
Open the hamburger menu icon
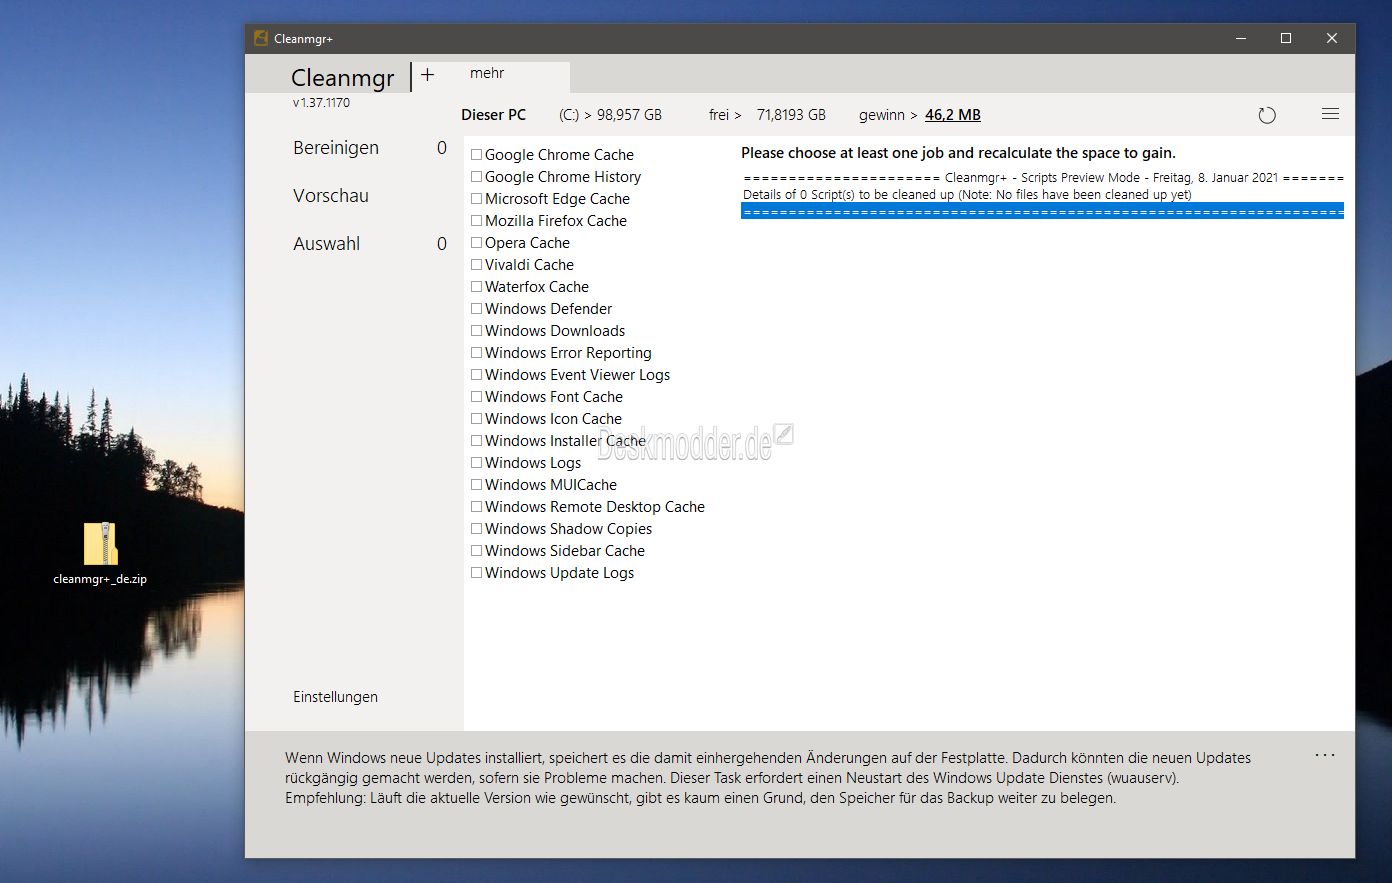click(1330, 114)
